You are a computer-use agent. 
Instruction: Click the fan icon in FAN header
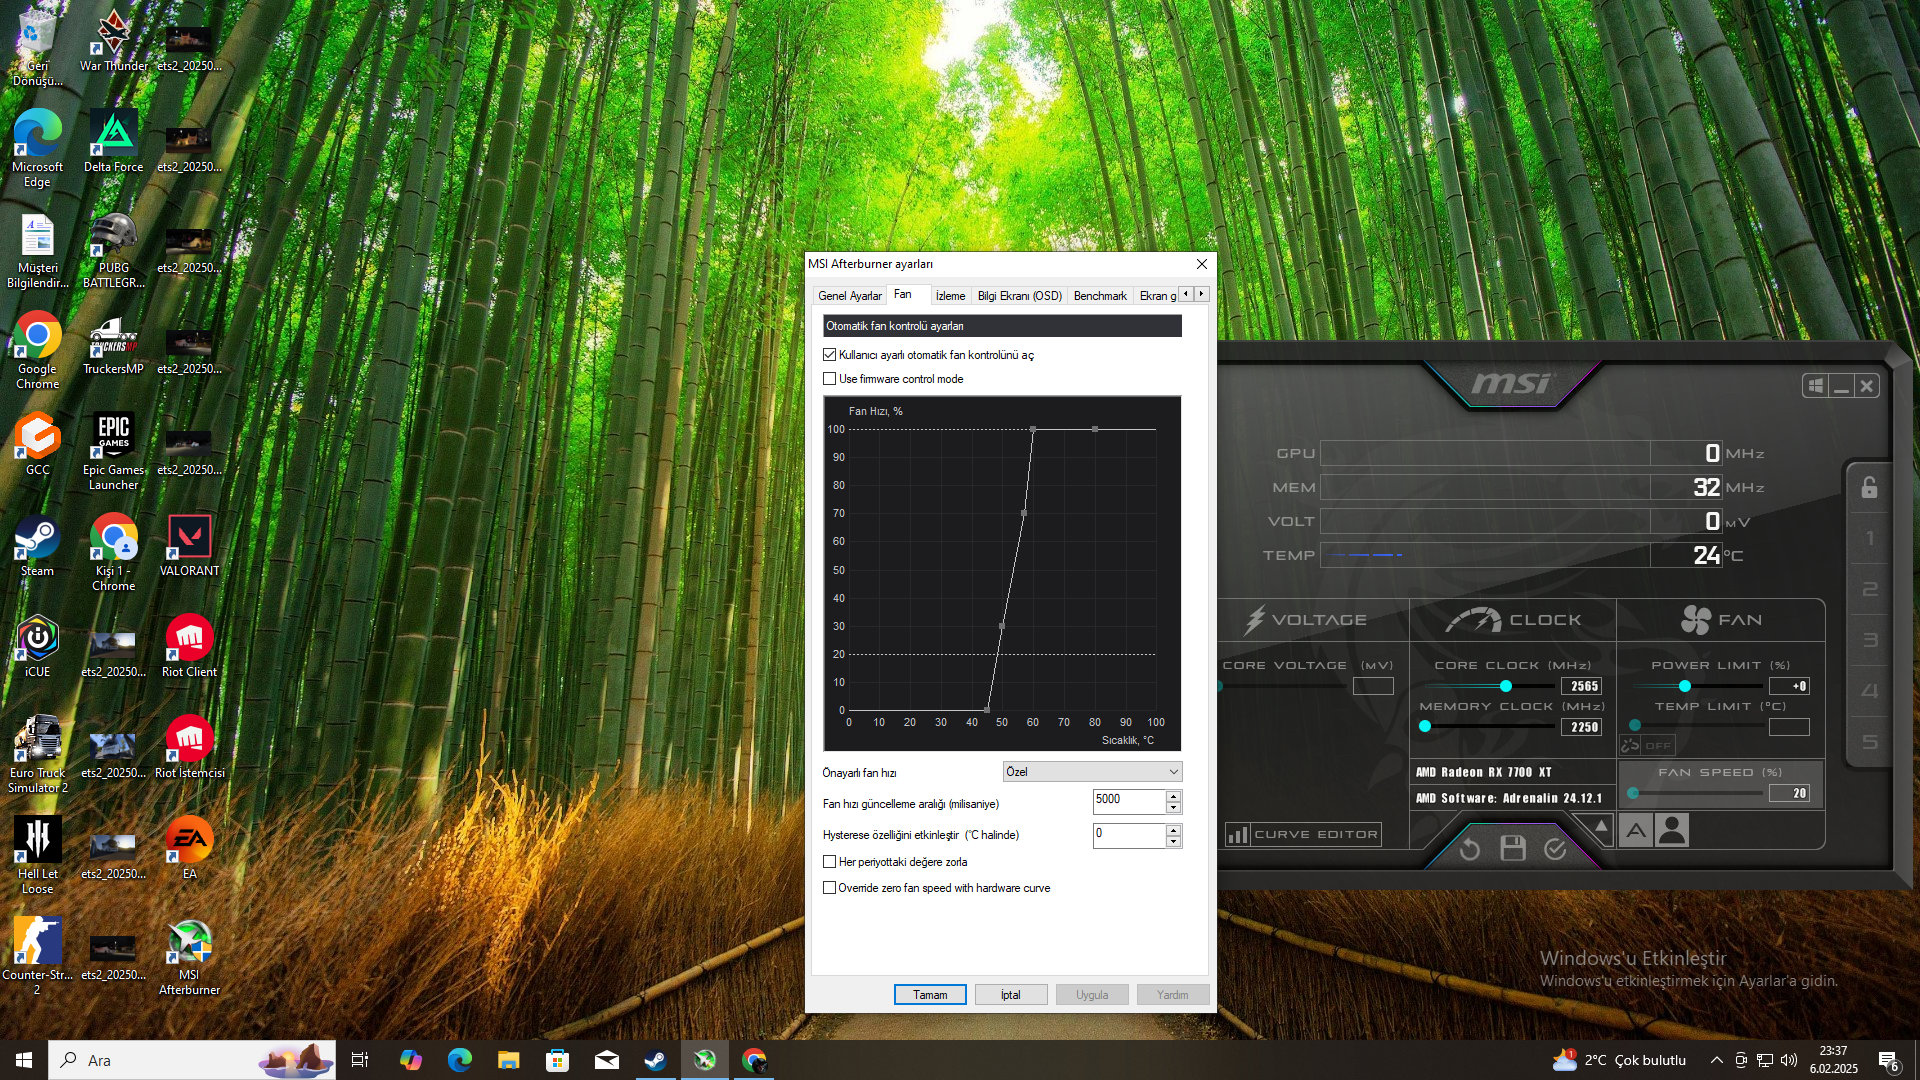(x=1696, y=620)
